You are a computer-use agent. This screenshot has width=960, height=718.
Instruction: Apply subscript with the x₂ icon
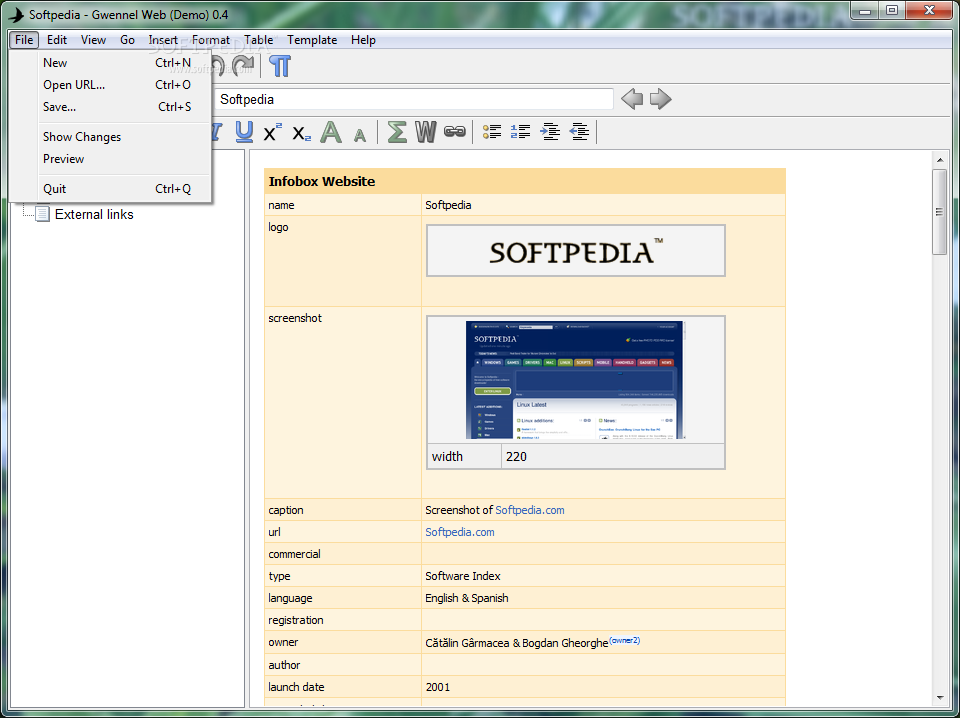pos(301,133)
